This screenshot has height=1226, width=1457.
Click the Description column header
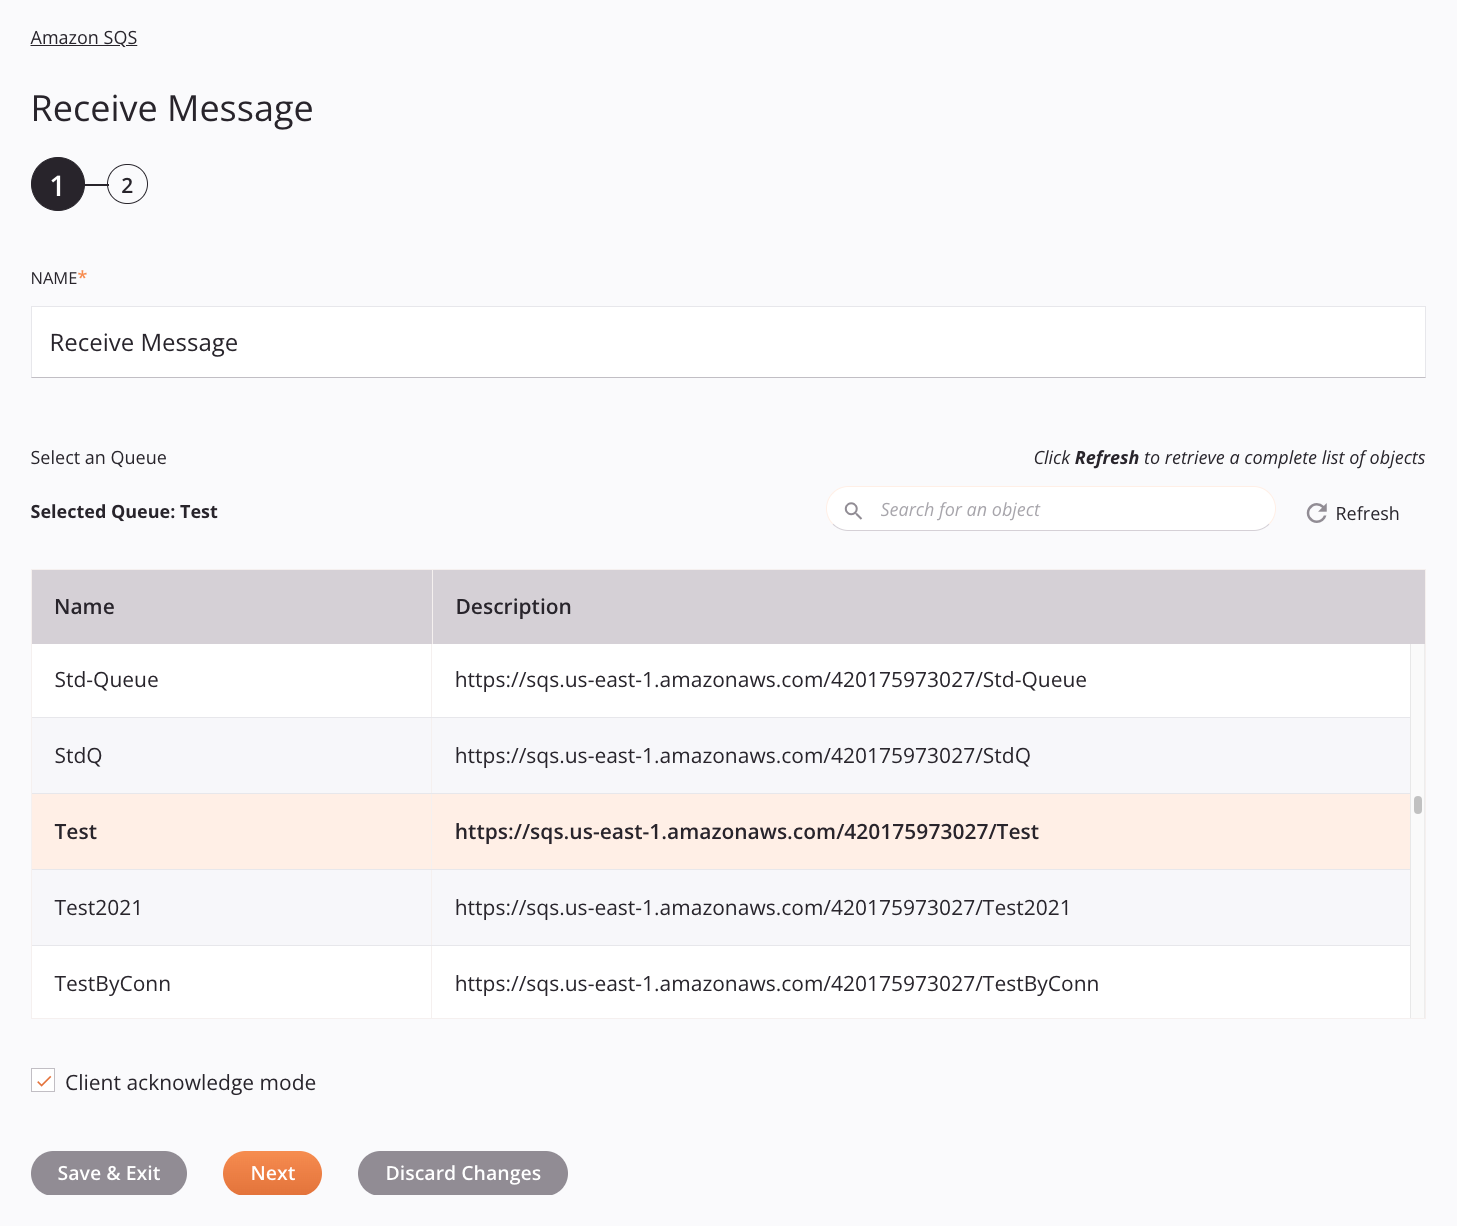(928, 607)
